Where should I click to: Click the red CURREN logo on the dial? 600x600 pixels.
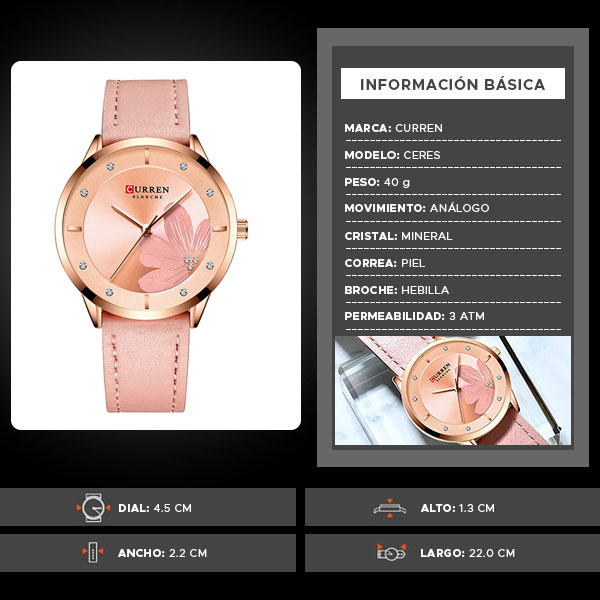coord(147,191)
